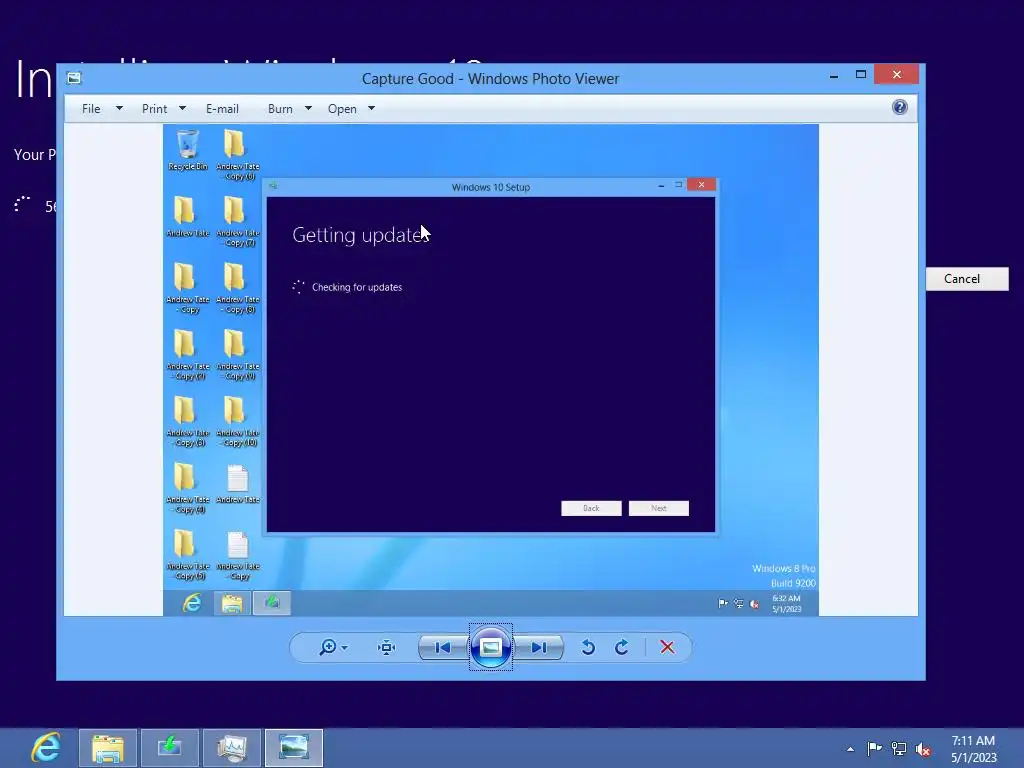Launch Internet Explorer from the taskbar
This screenshot has height=768, width=1024.
tap(46, 748)
